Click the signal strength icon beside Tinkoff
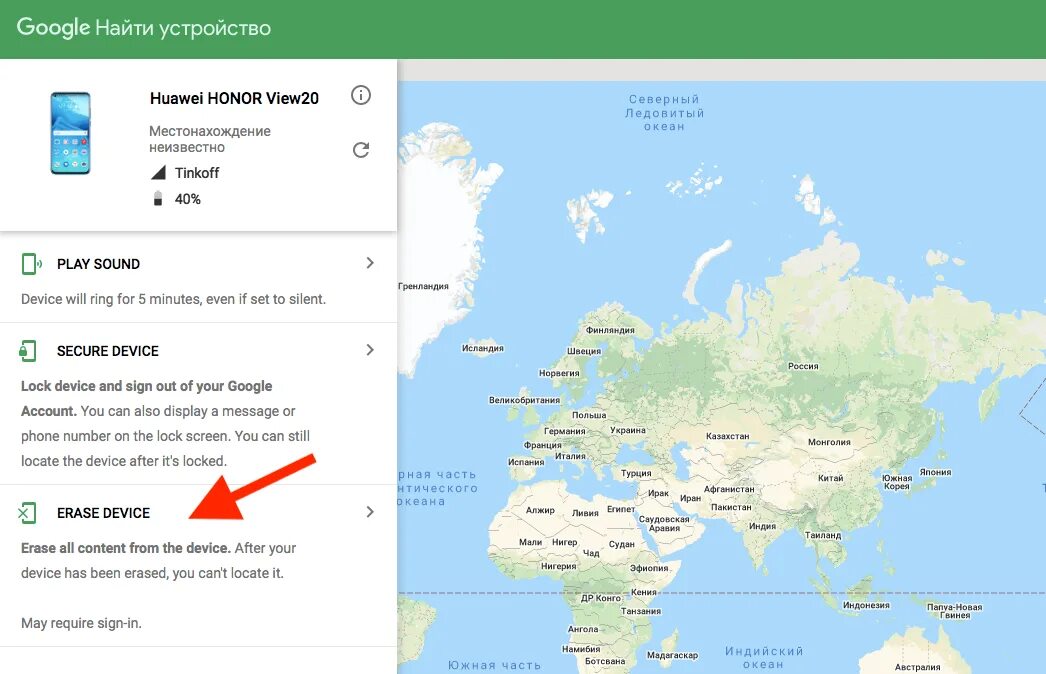The height and width of the screenshot is (674, 1046). [158, 173]
